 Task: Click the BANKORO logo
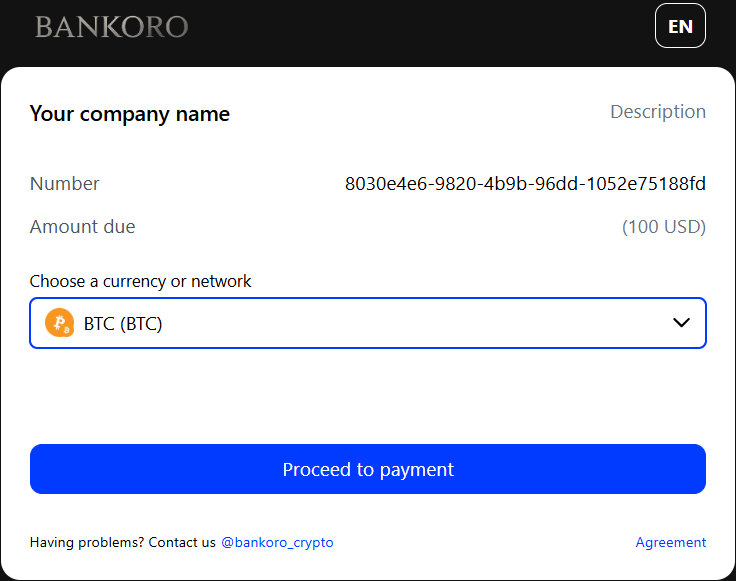coord(111,27)
